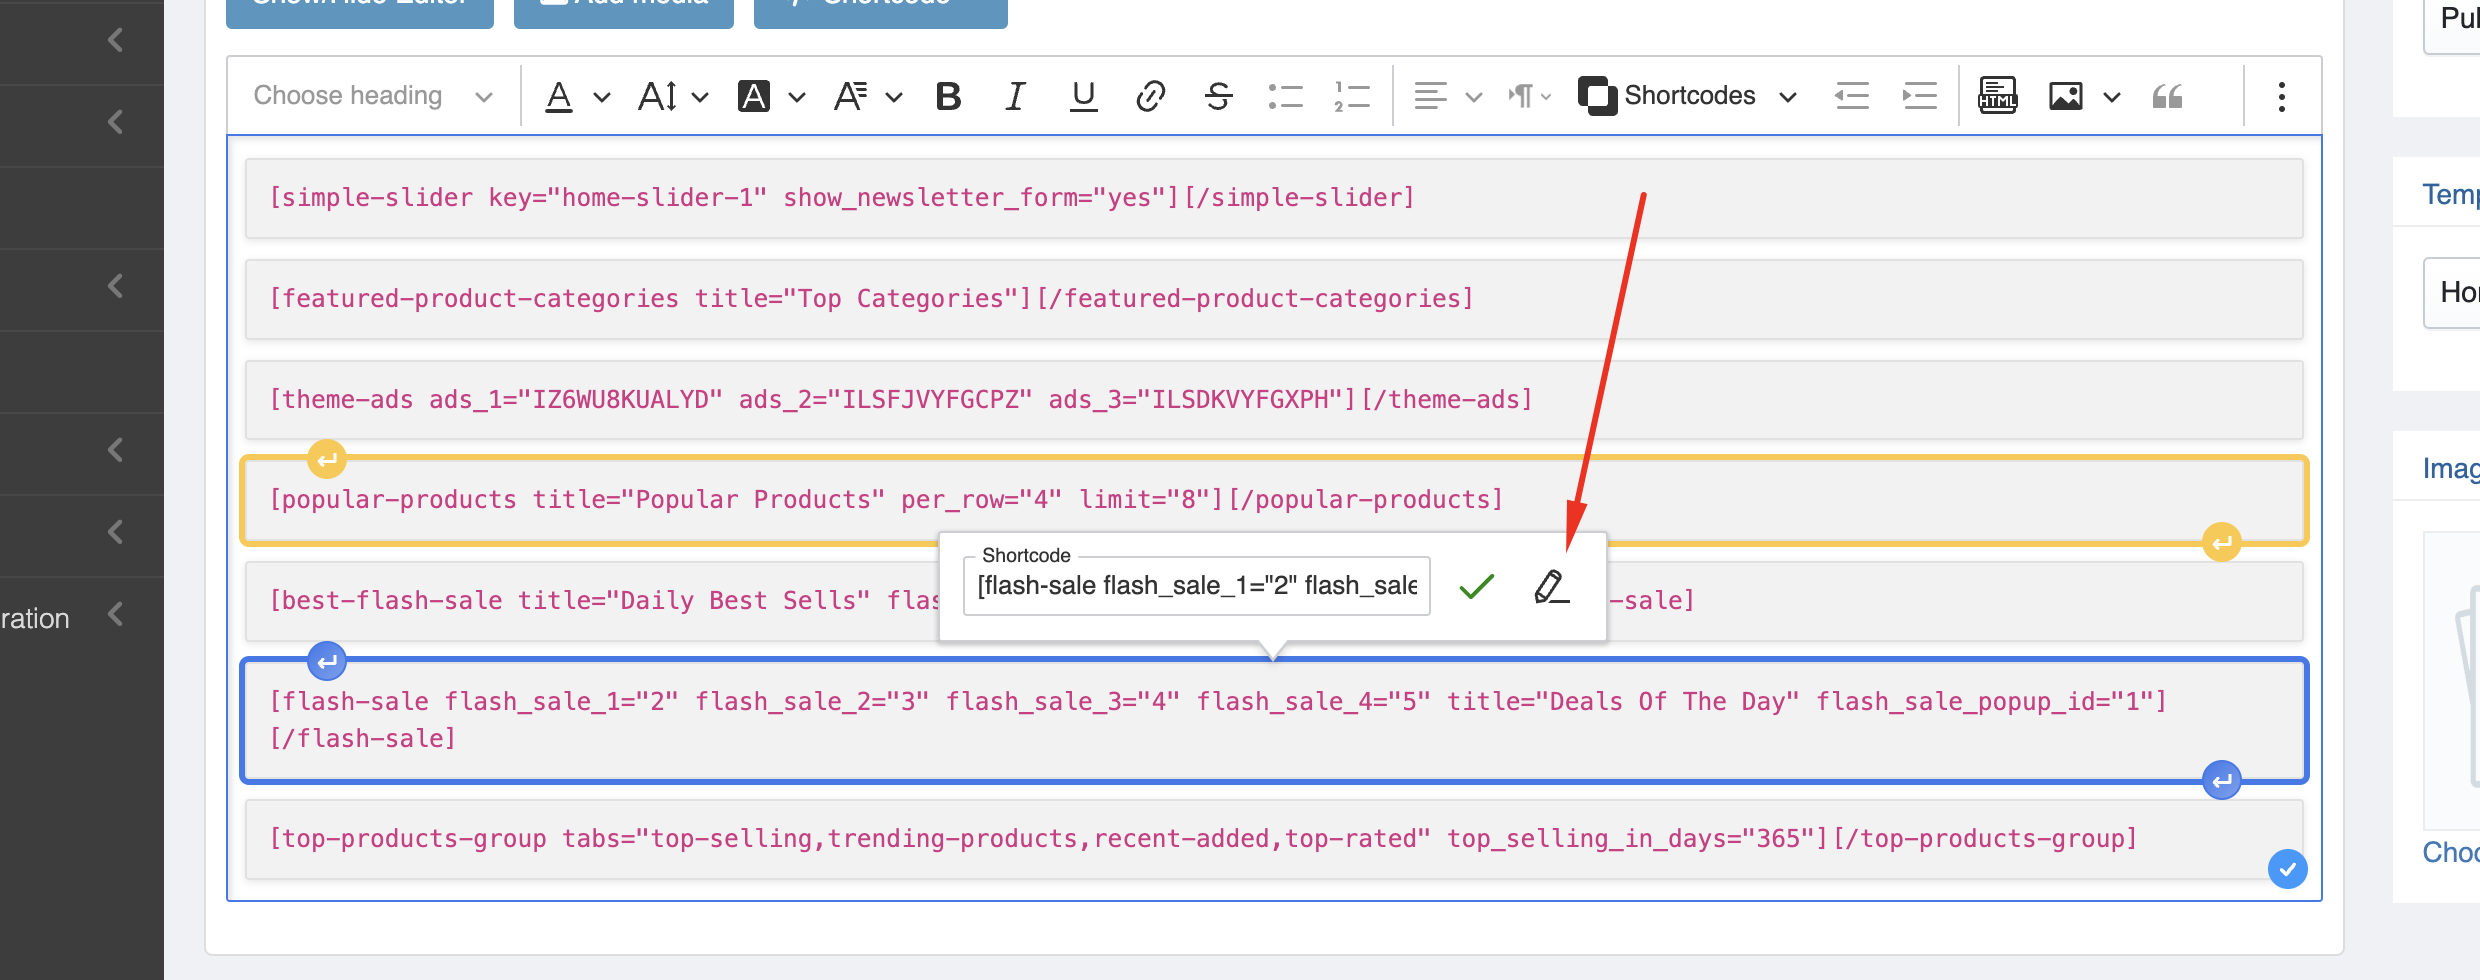The image size is (2480, 980).
Task: Open the Shortcodes toolbar menu
Action: point(1688,96)
